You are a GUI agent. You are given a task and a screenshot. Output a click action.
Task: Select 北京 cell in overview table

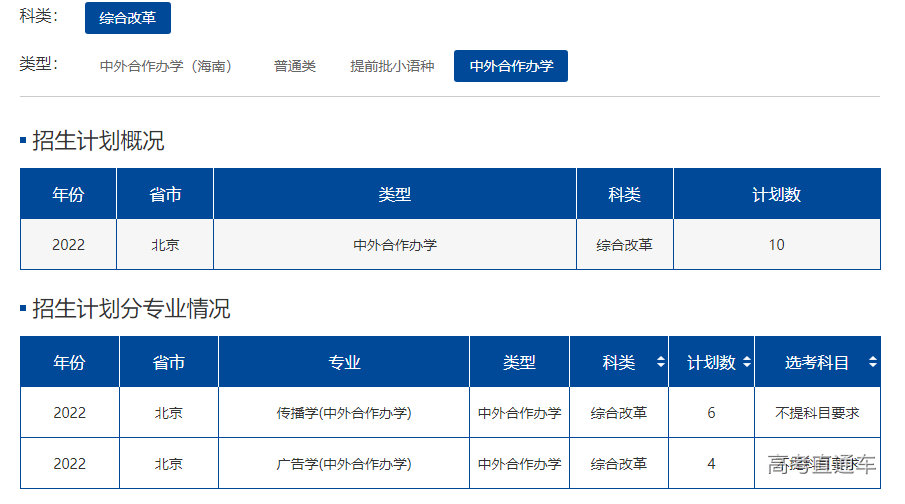click(x=165, y=245)
